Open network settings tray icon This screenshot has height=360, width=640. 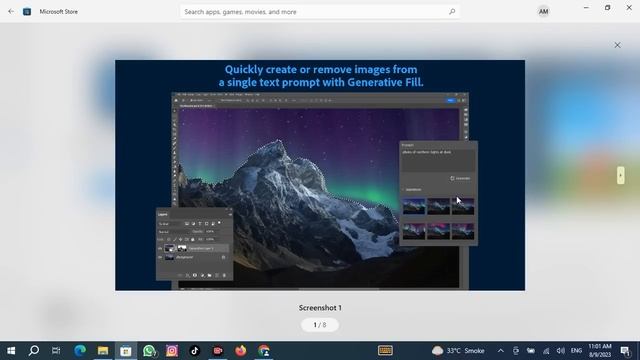pos(546,351)
